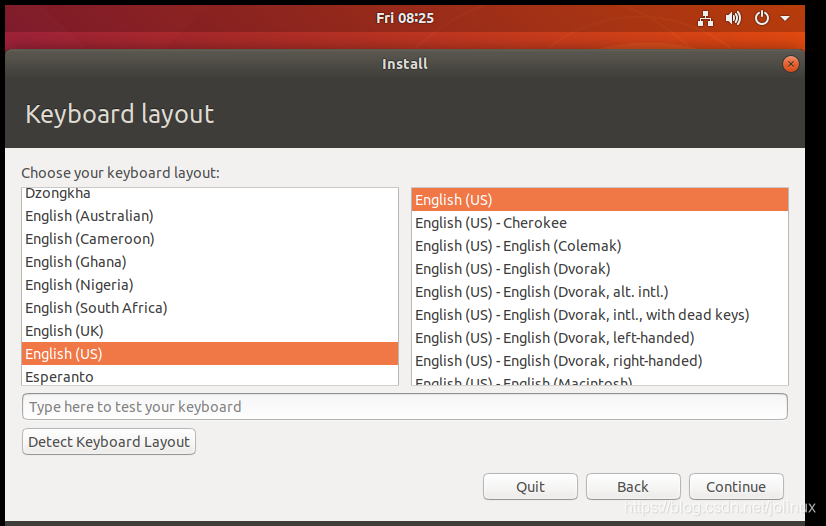826x526 pixels.
Task: Click the volume speaker icon
Action: click(733, 18)
